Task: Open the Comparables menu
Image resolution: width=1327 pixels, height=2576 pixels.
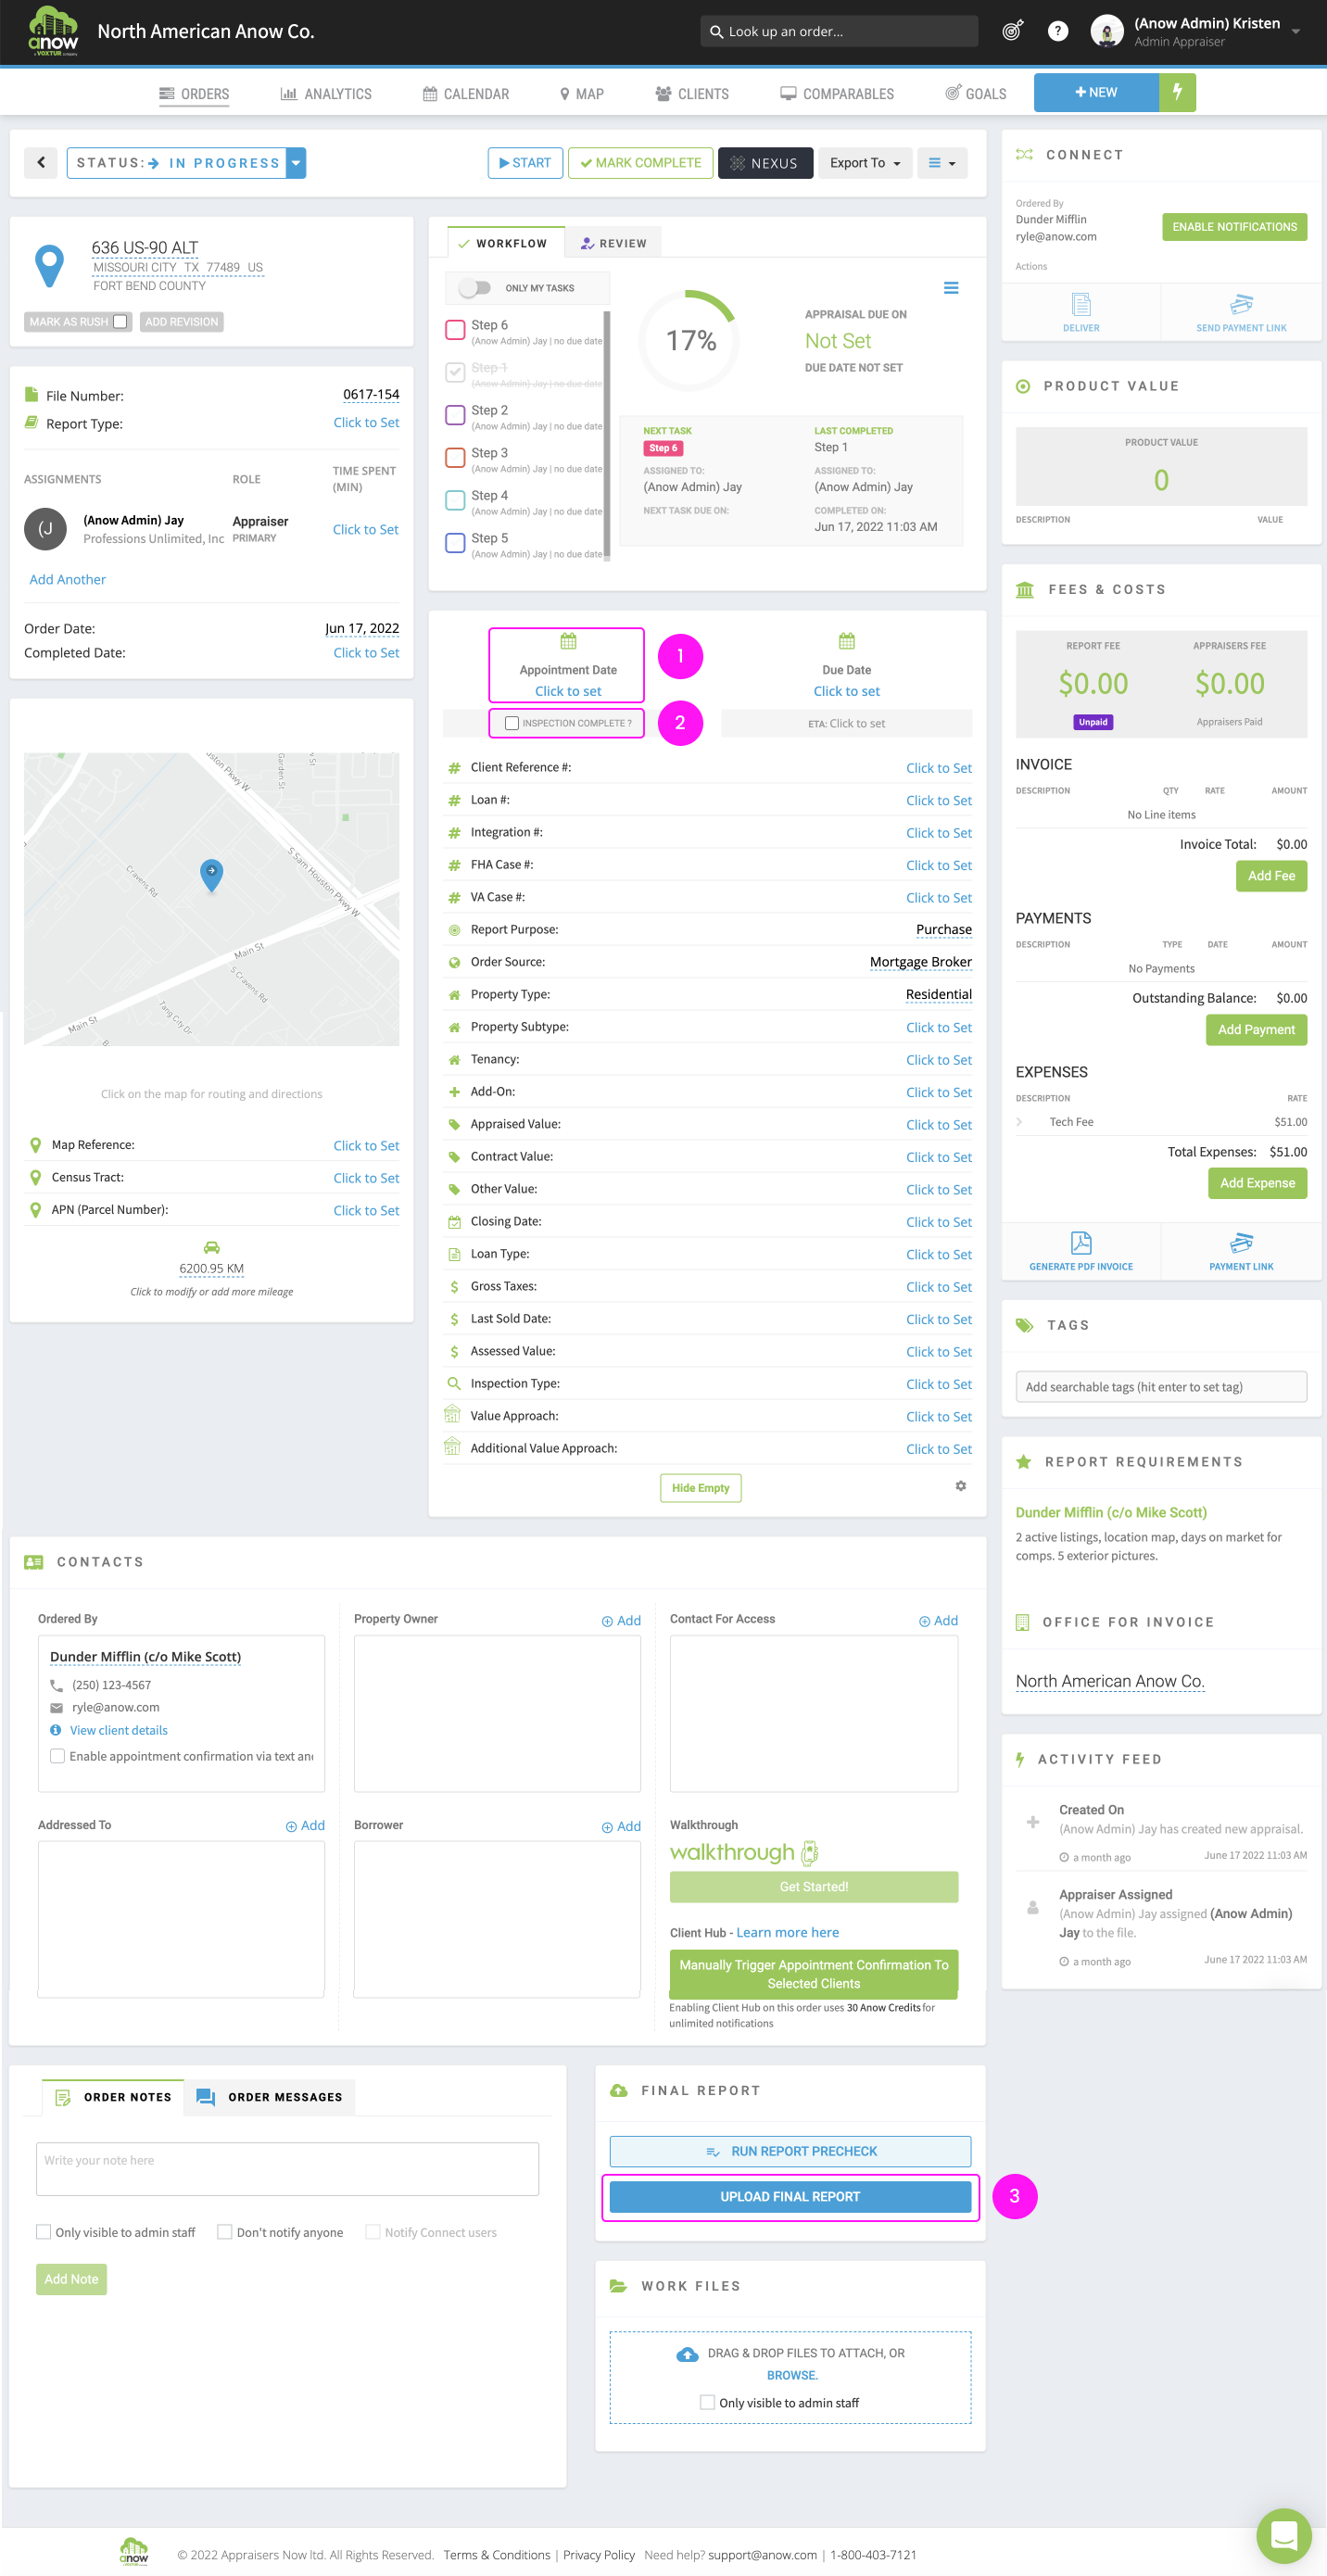Action: coord(837,94)
